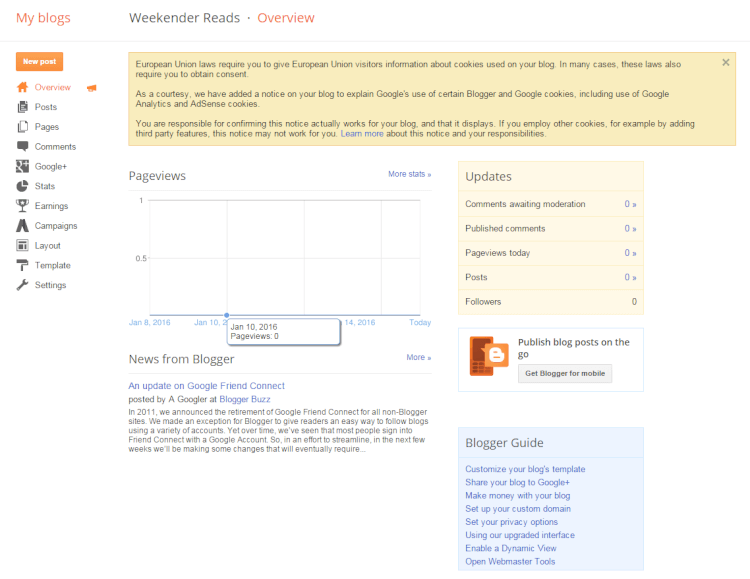Open Comments awaiting moderation count
Image resolution: width=750 pixels, height=579 pixels.
[630, 204]
